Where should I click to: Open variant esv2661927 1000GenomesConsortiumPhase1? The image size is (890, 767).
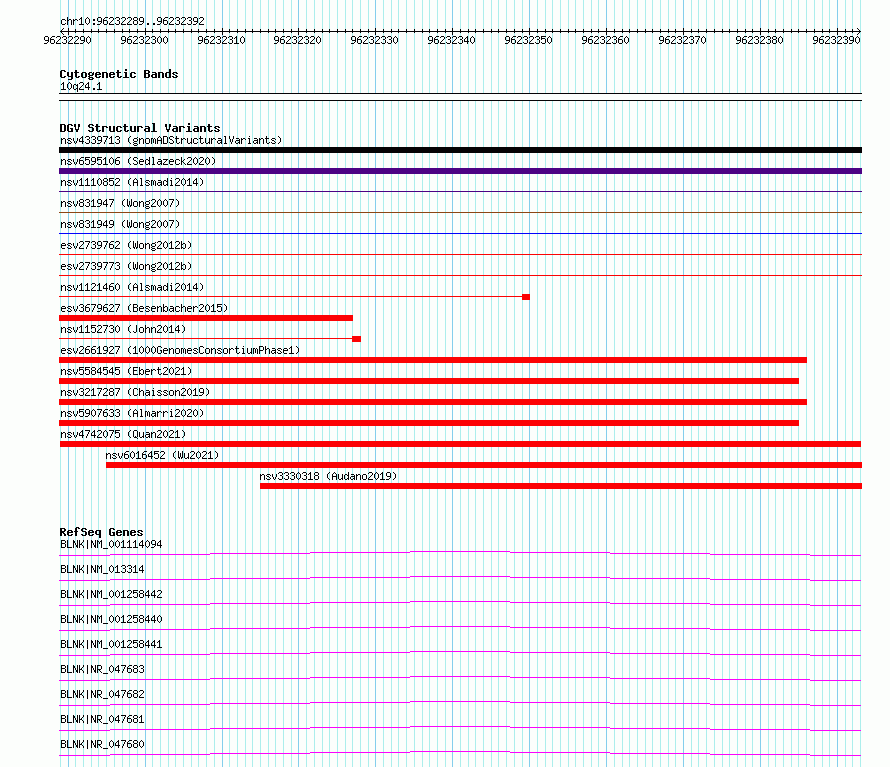180,350
